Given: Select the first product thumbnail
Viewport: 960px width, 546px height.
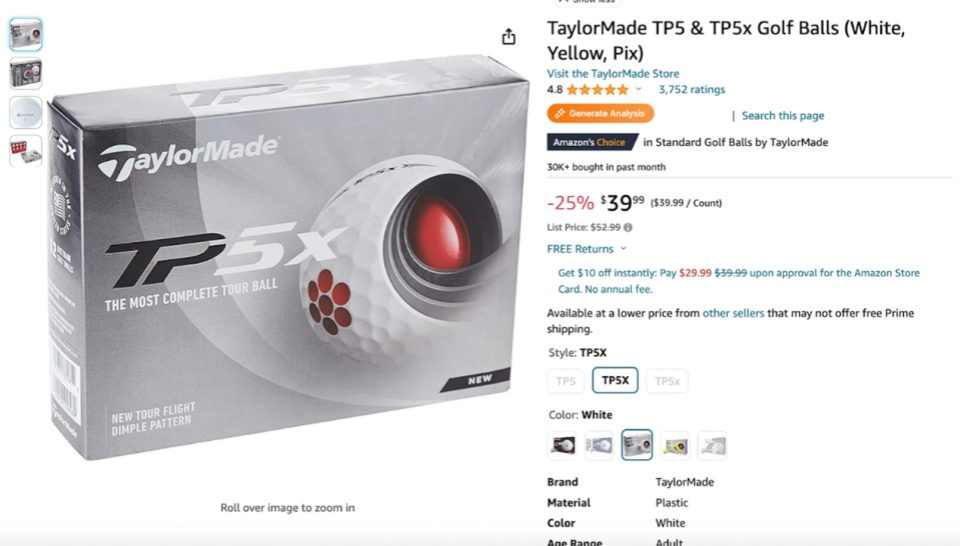Looking at the screenshot, I should 26,34.
